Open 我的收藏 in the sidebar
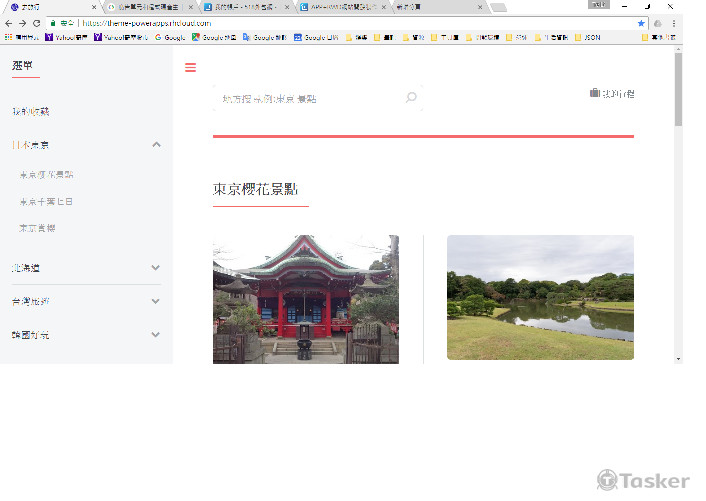 pyautogui.click(x=30, y=111)
